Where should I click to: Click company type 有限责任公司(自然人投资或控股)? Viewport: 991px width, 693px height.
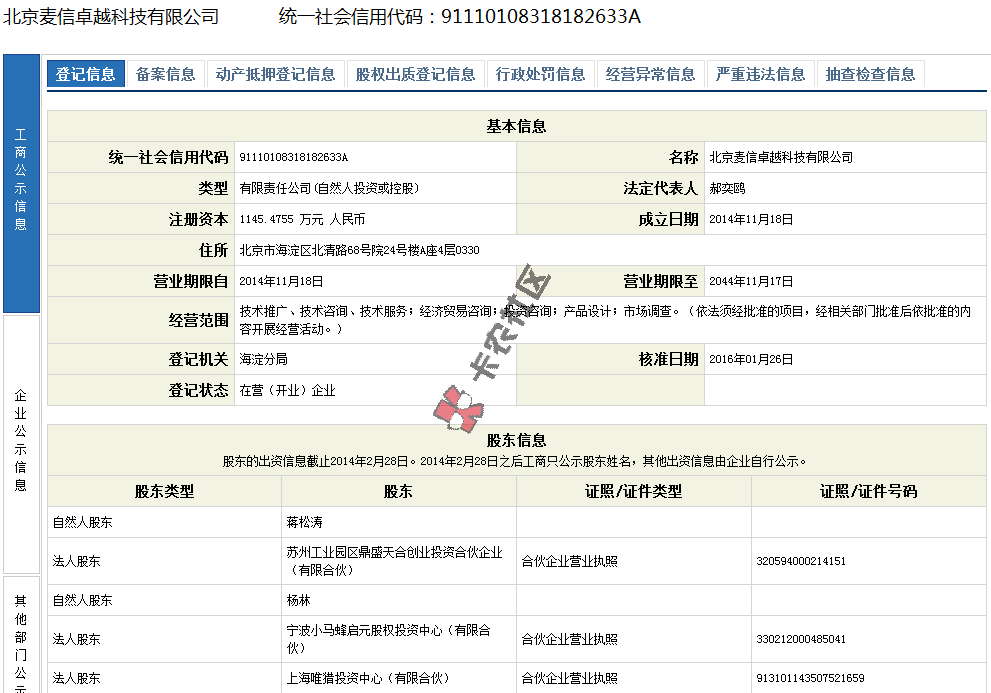(x=329, y=188)
